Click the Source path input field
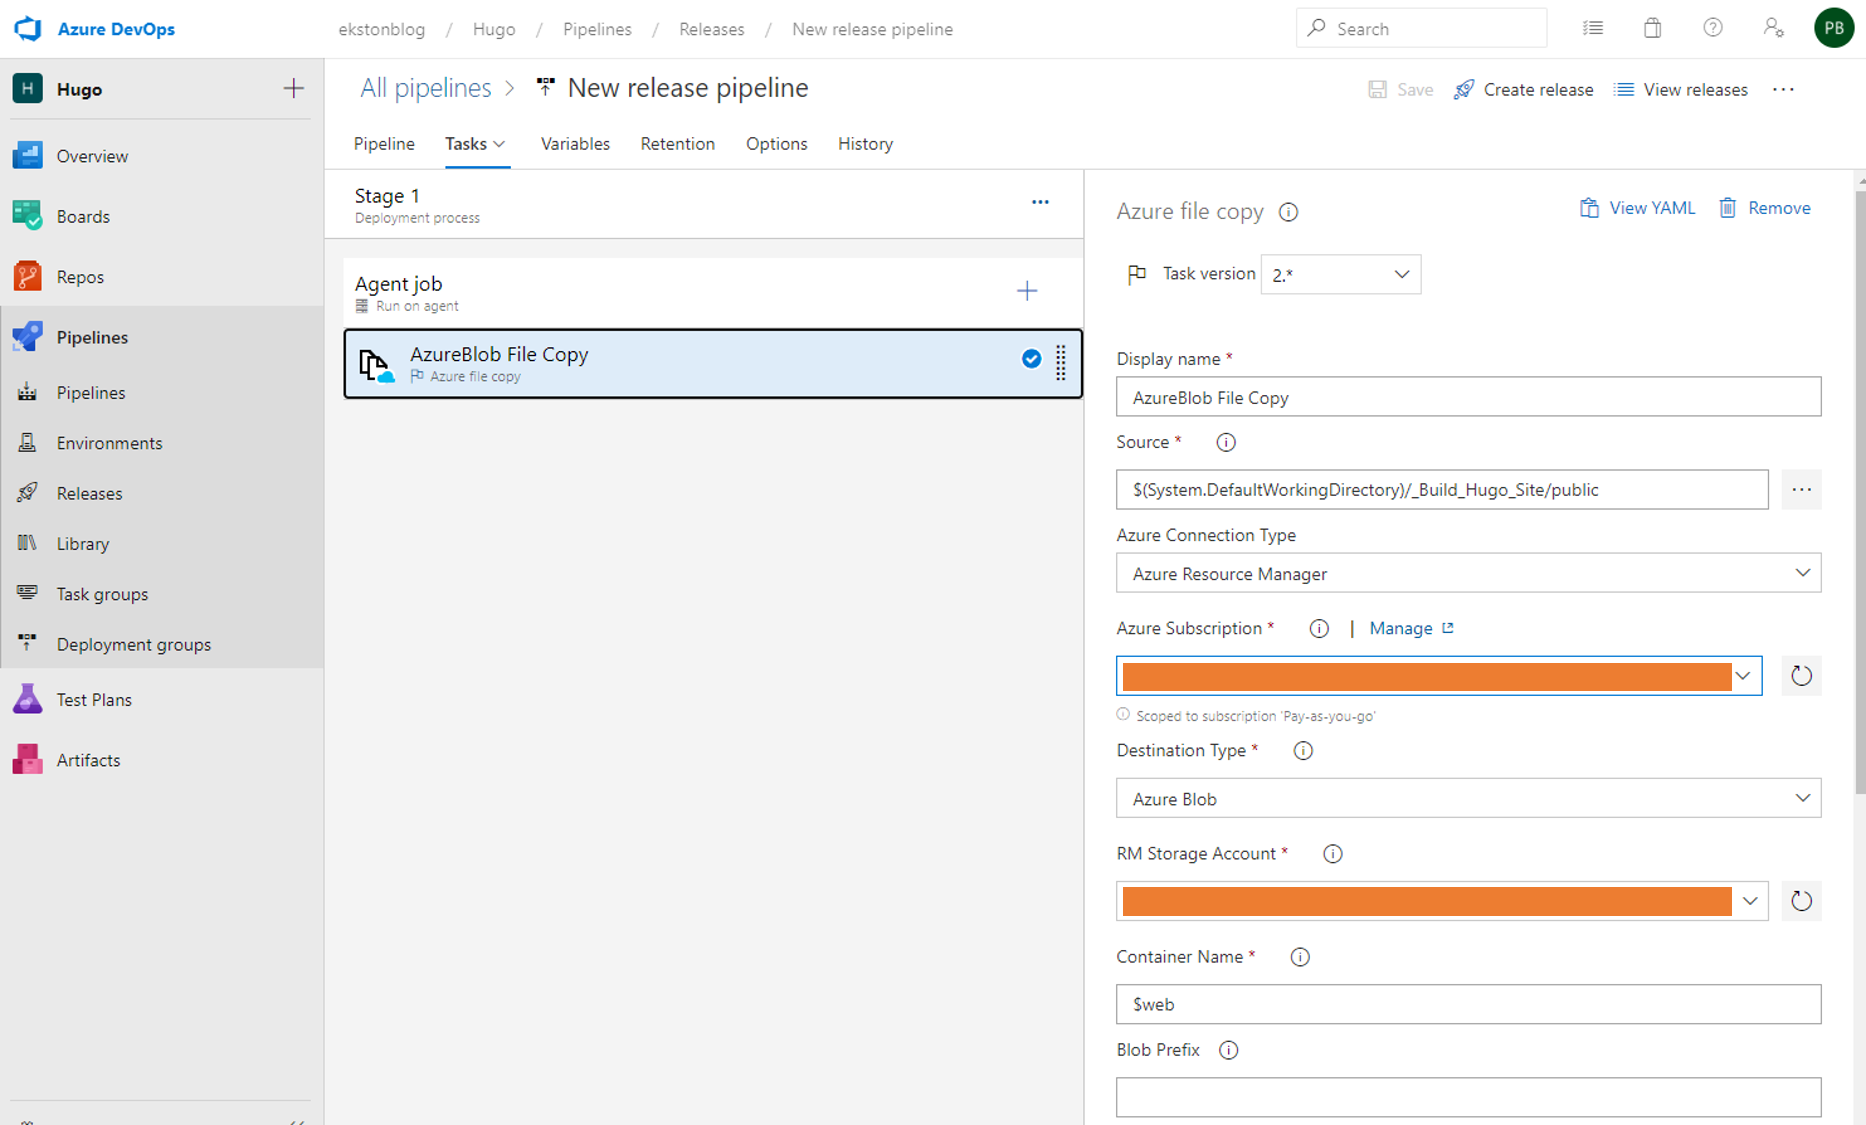The image size is (1866, 1125). [x=1442, y=490]
